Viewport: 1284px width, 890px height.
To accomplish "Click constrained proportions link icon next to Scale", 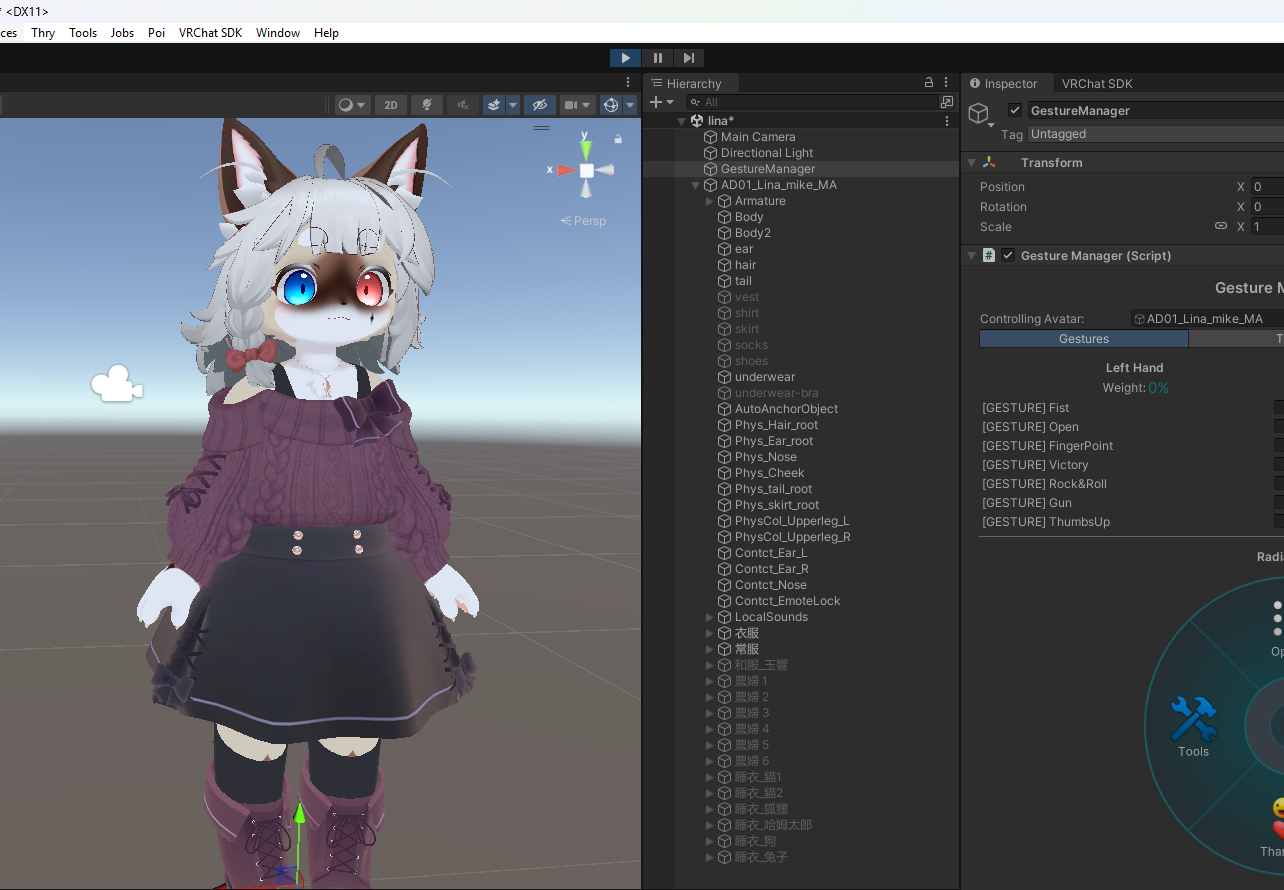I will (x=1220, y=227).
